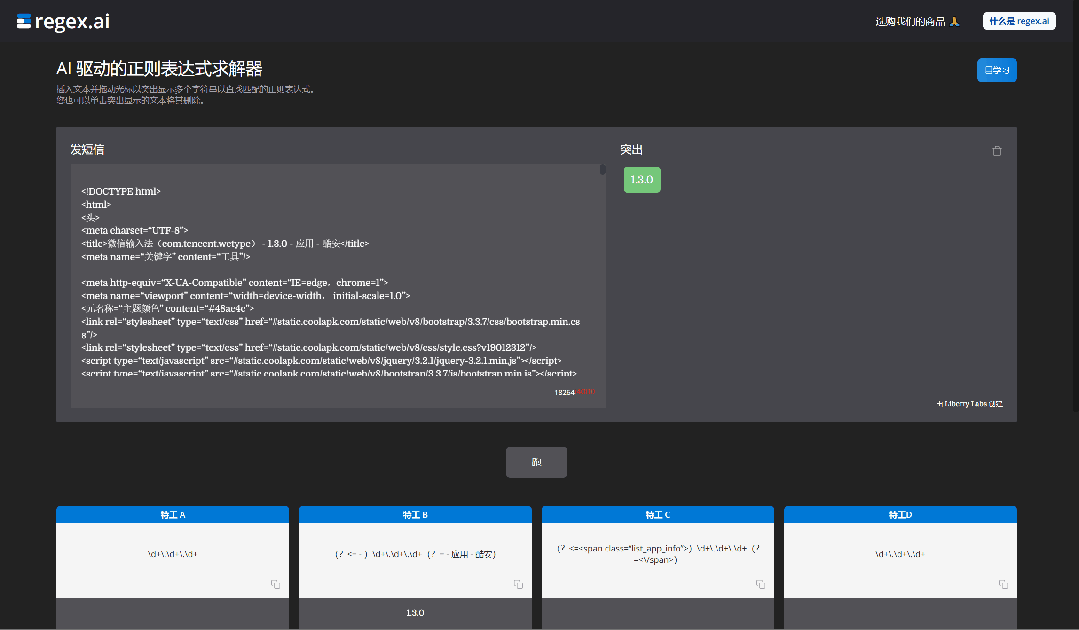Open the 选购我们的商品 shop link
1079x630 pixels.
tap(917, 21)
